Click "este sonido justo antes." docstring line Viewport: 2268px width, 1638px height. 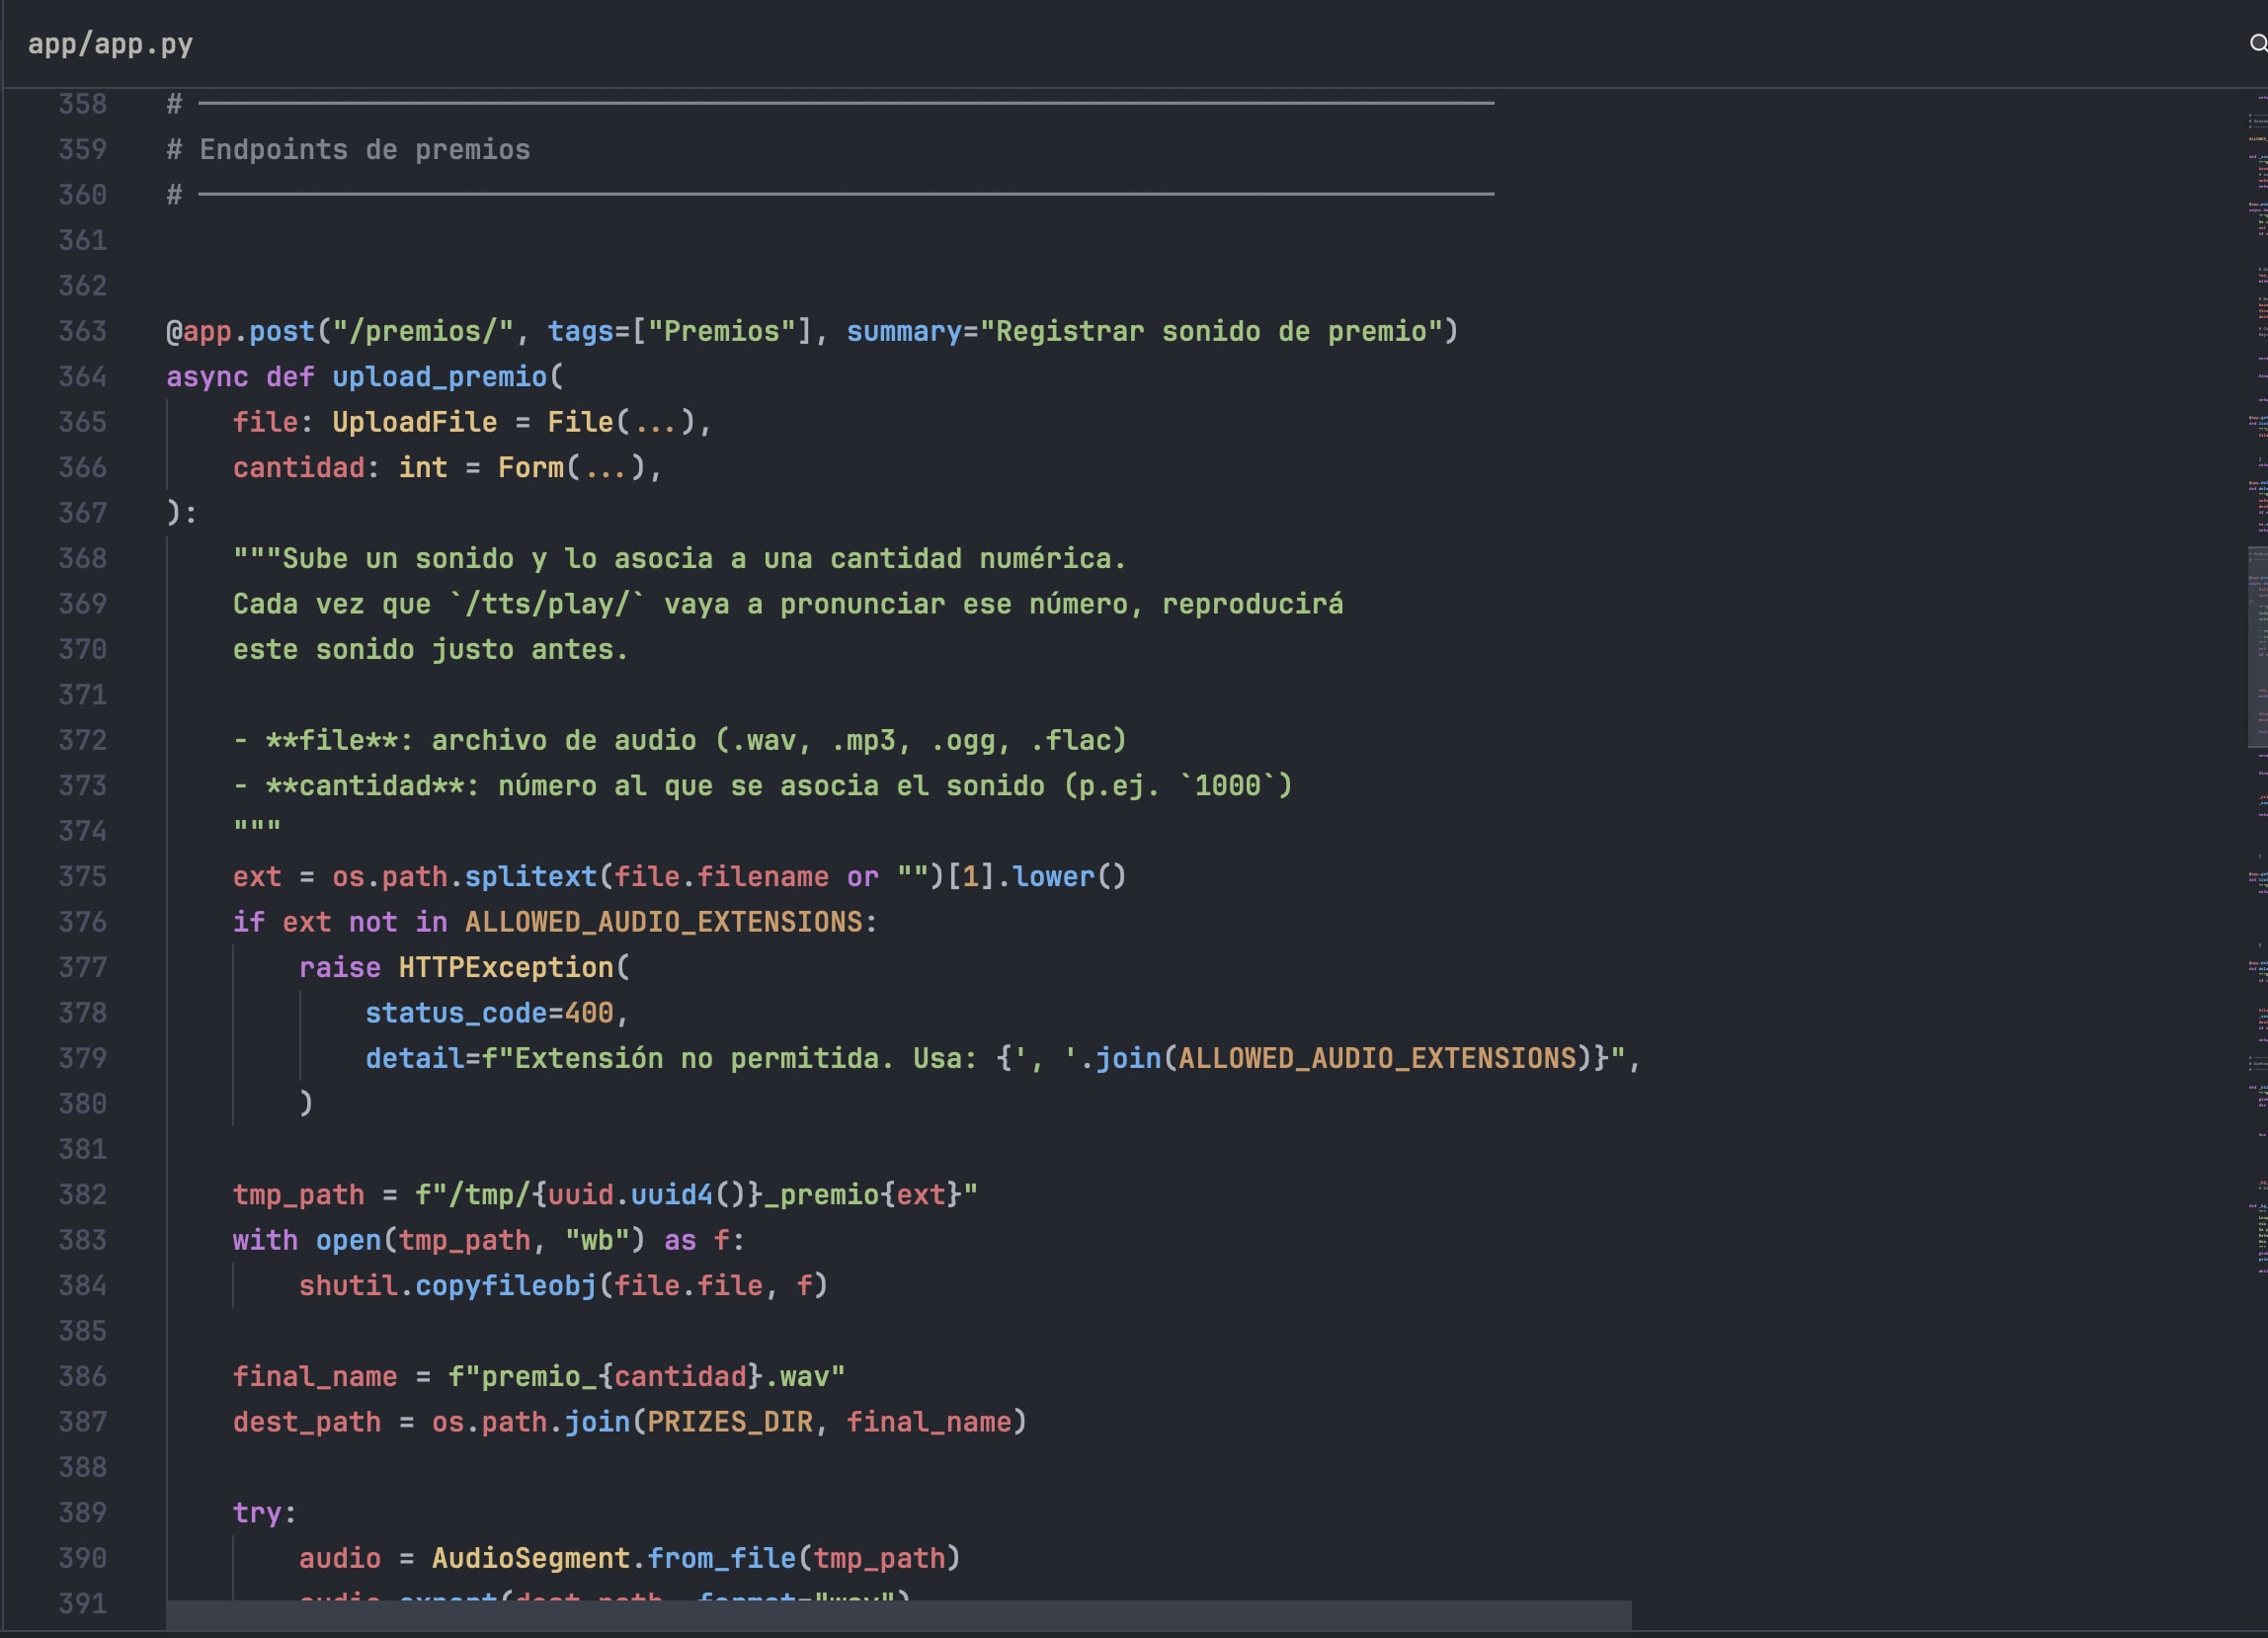pyautogui.click(x=431, y=649)
